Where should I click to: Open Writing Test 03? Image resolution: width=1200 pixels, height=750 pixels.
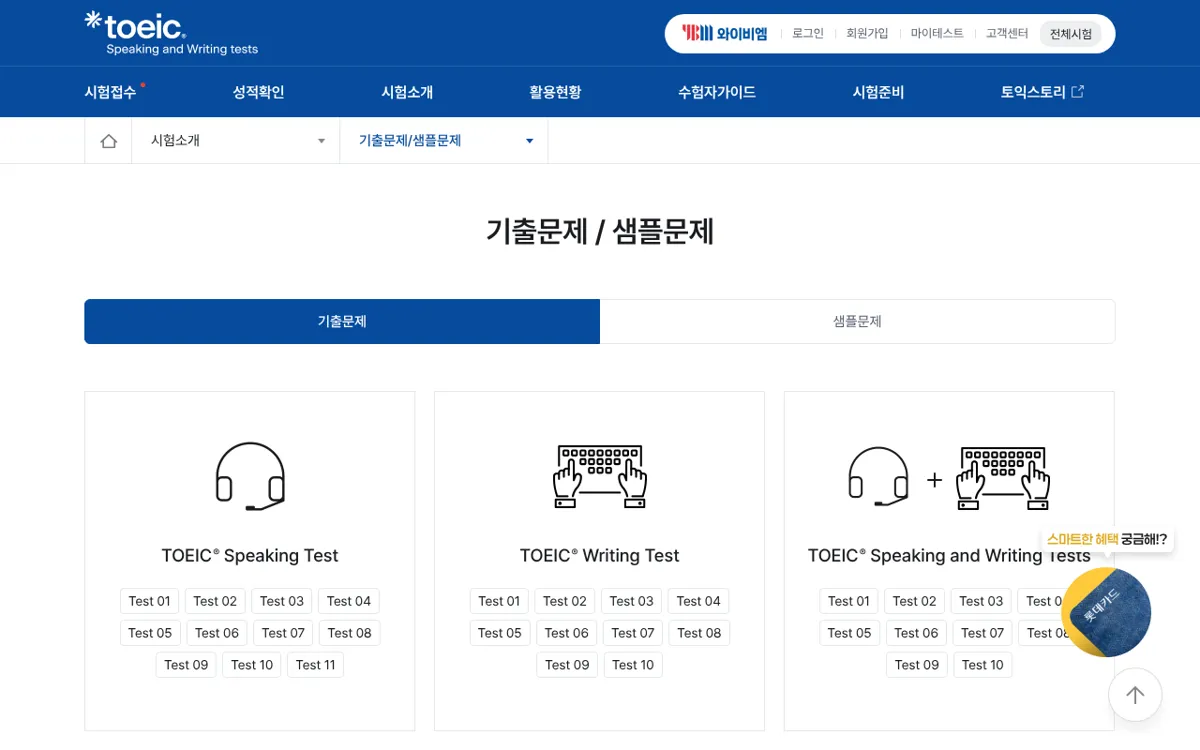[x=632, y=601]
